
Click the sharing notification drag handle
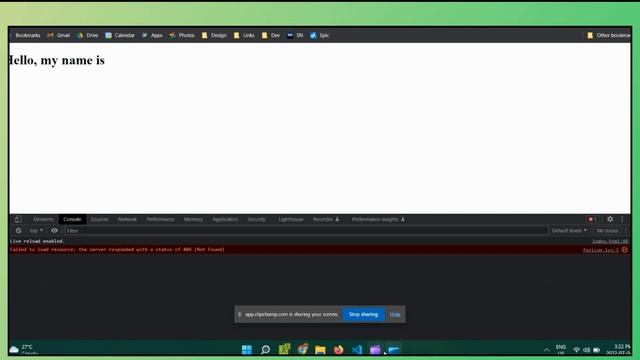pos(240,314)
